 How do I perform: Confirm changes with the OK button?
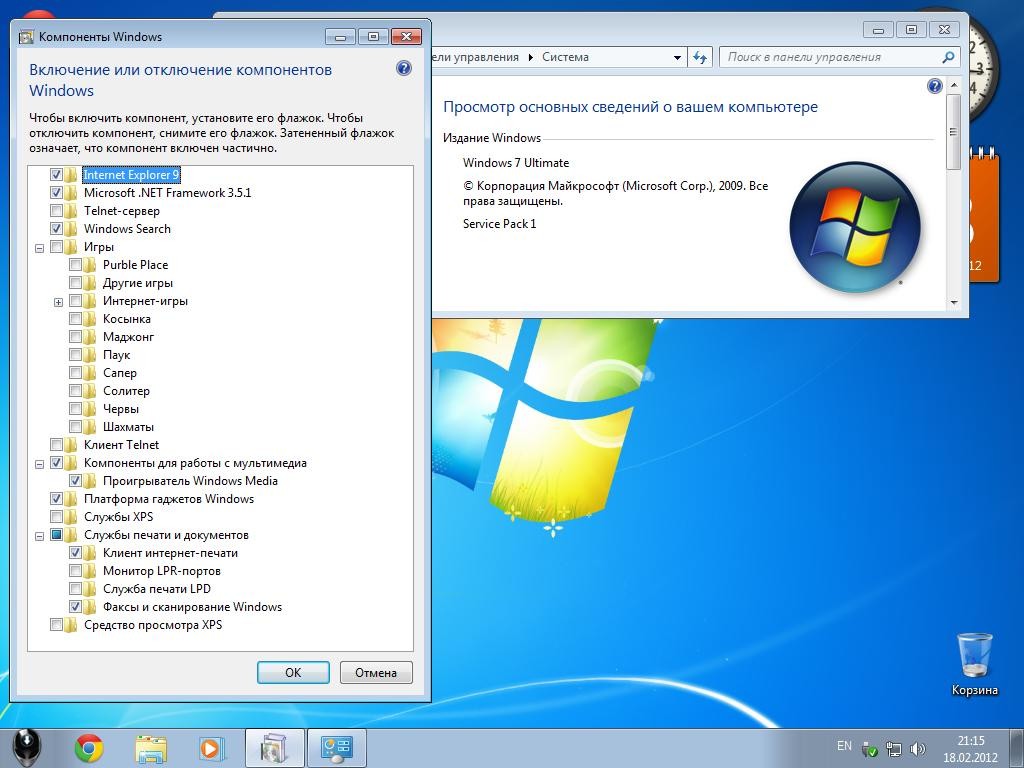pos(293,673)
